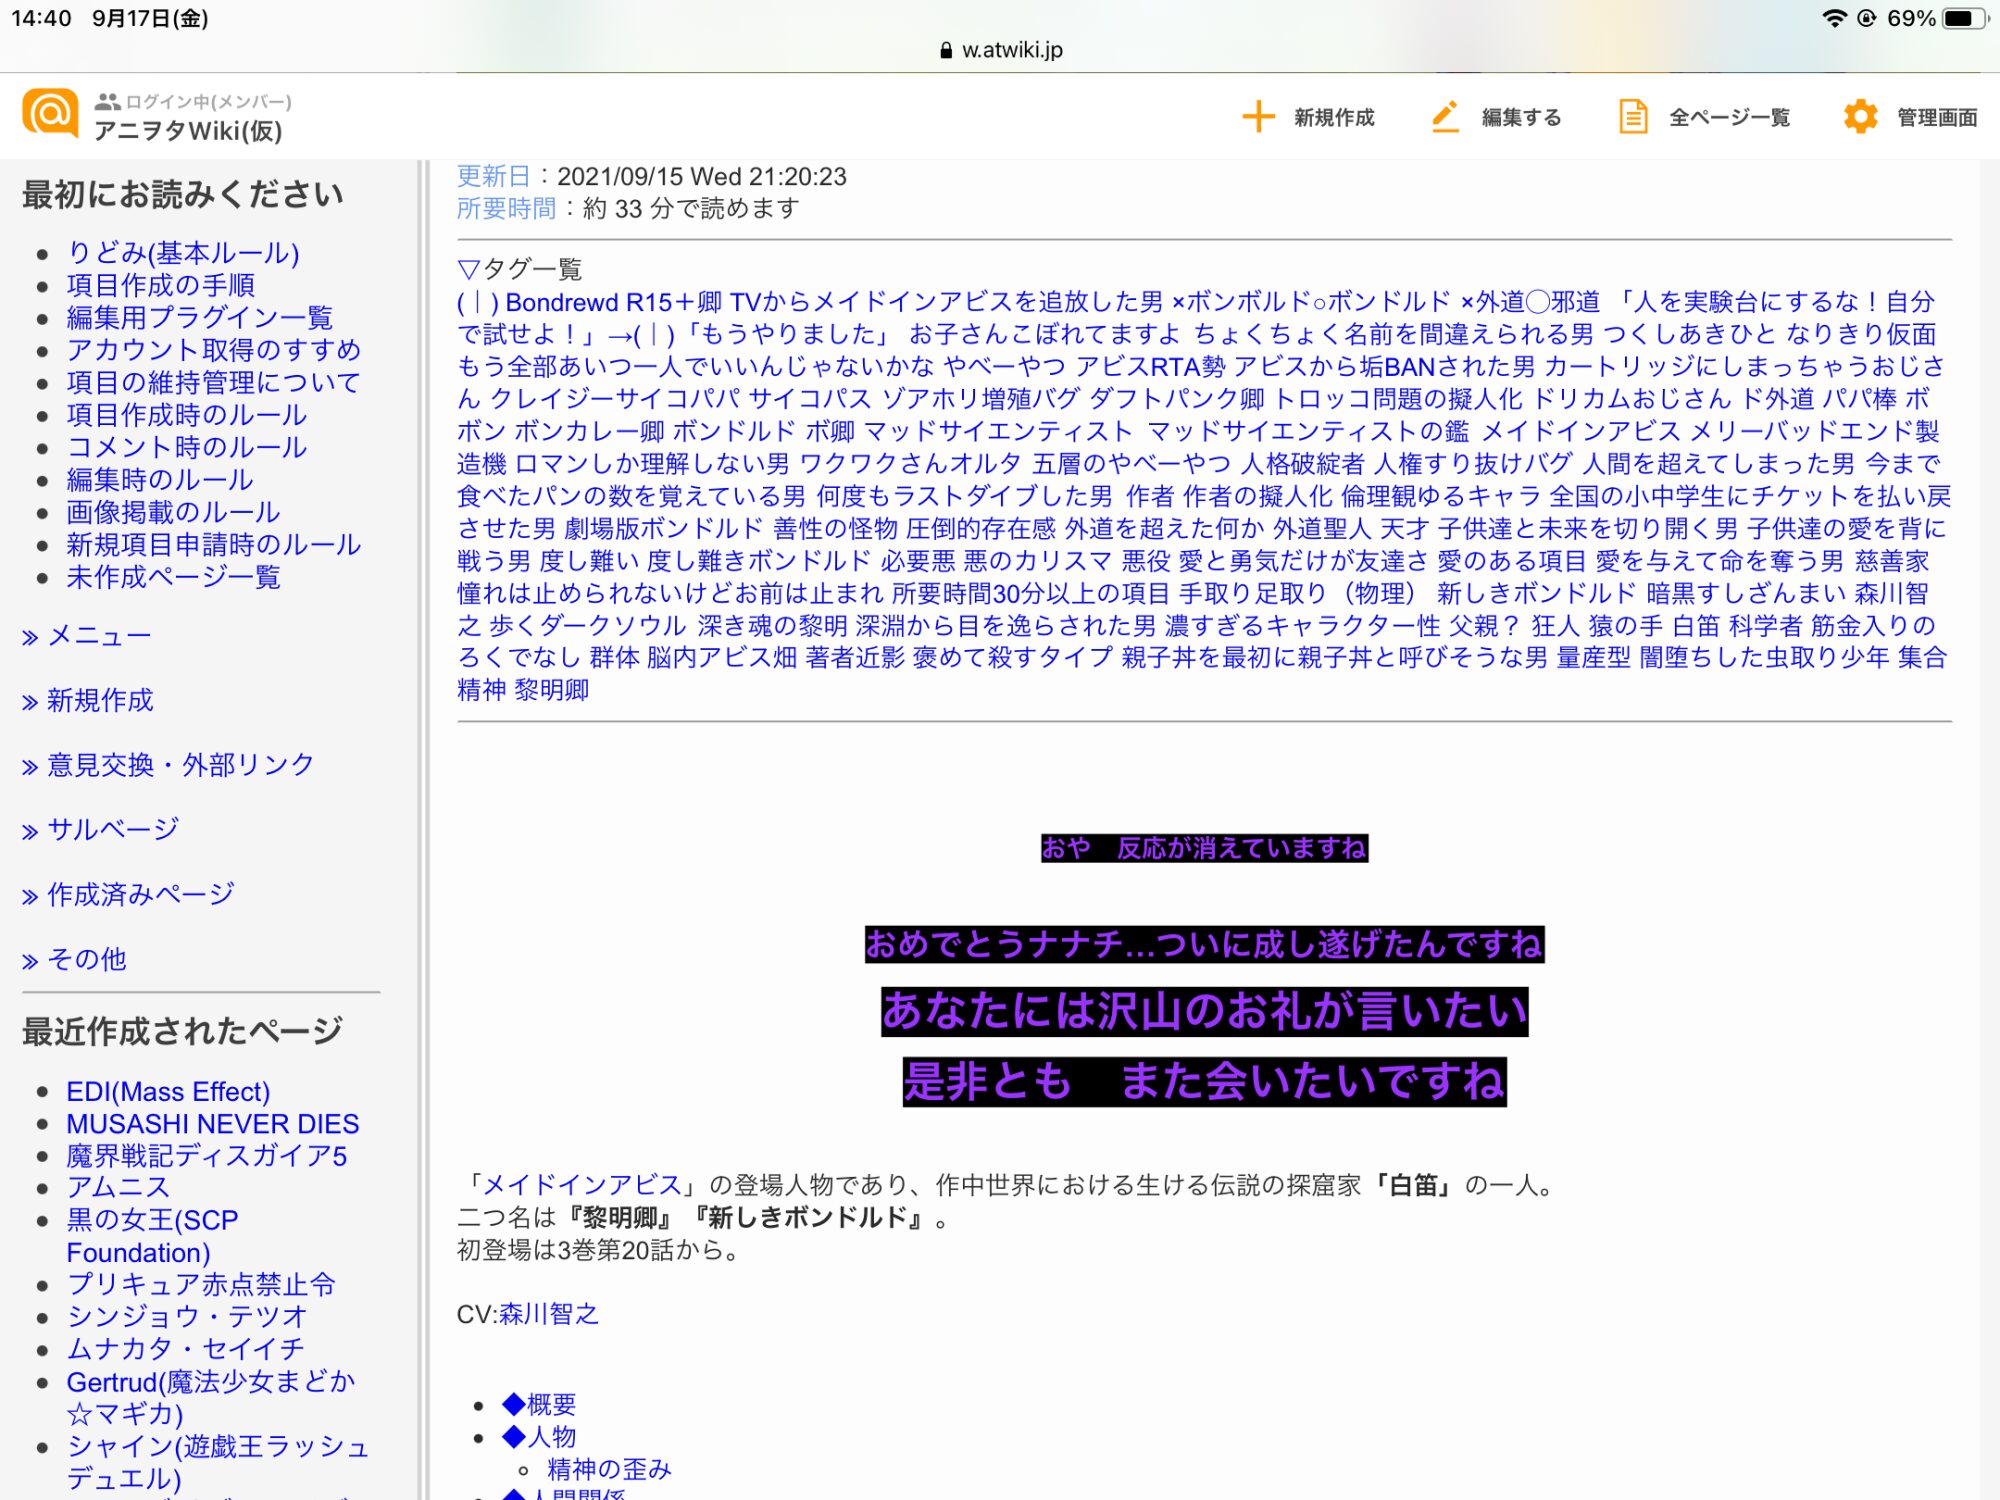Click the atwiki orange logo icon

point(50,114)
